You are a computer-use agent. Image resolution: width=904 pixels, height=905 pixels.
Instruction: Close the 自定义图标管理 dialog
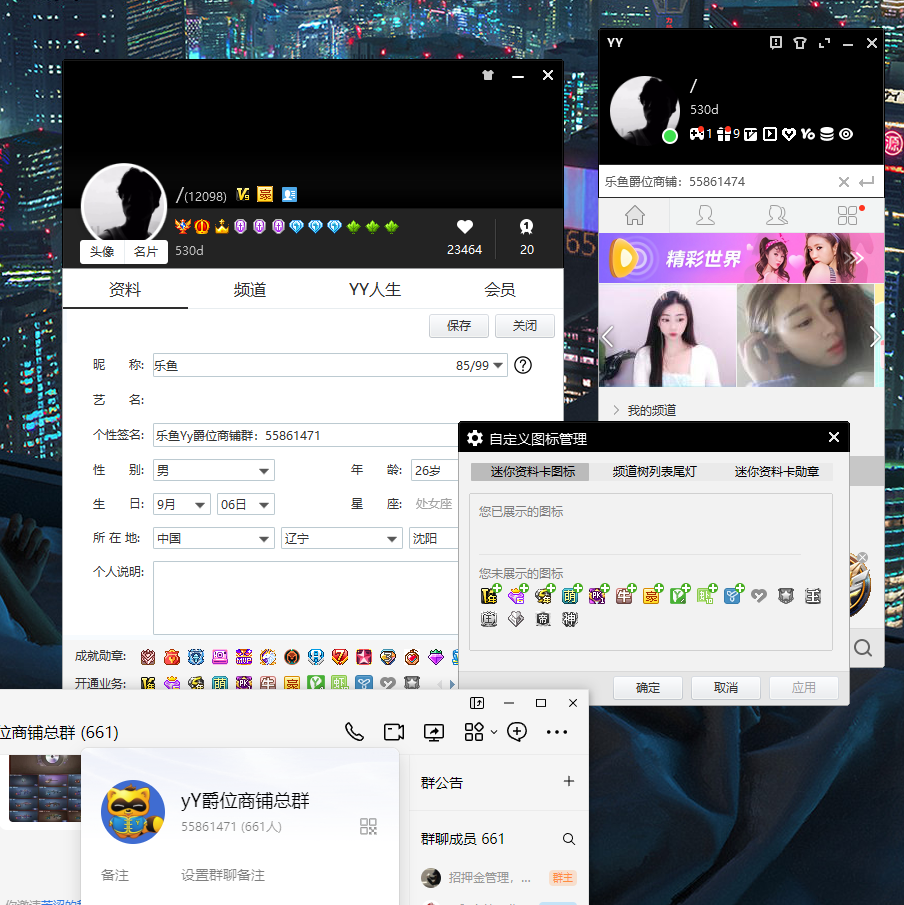(834, 437)
